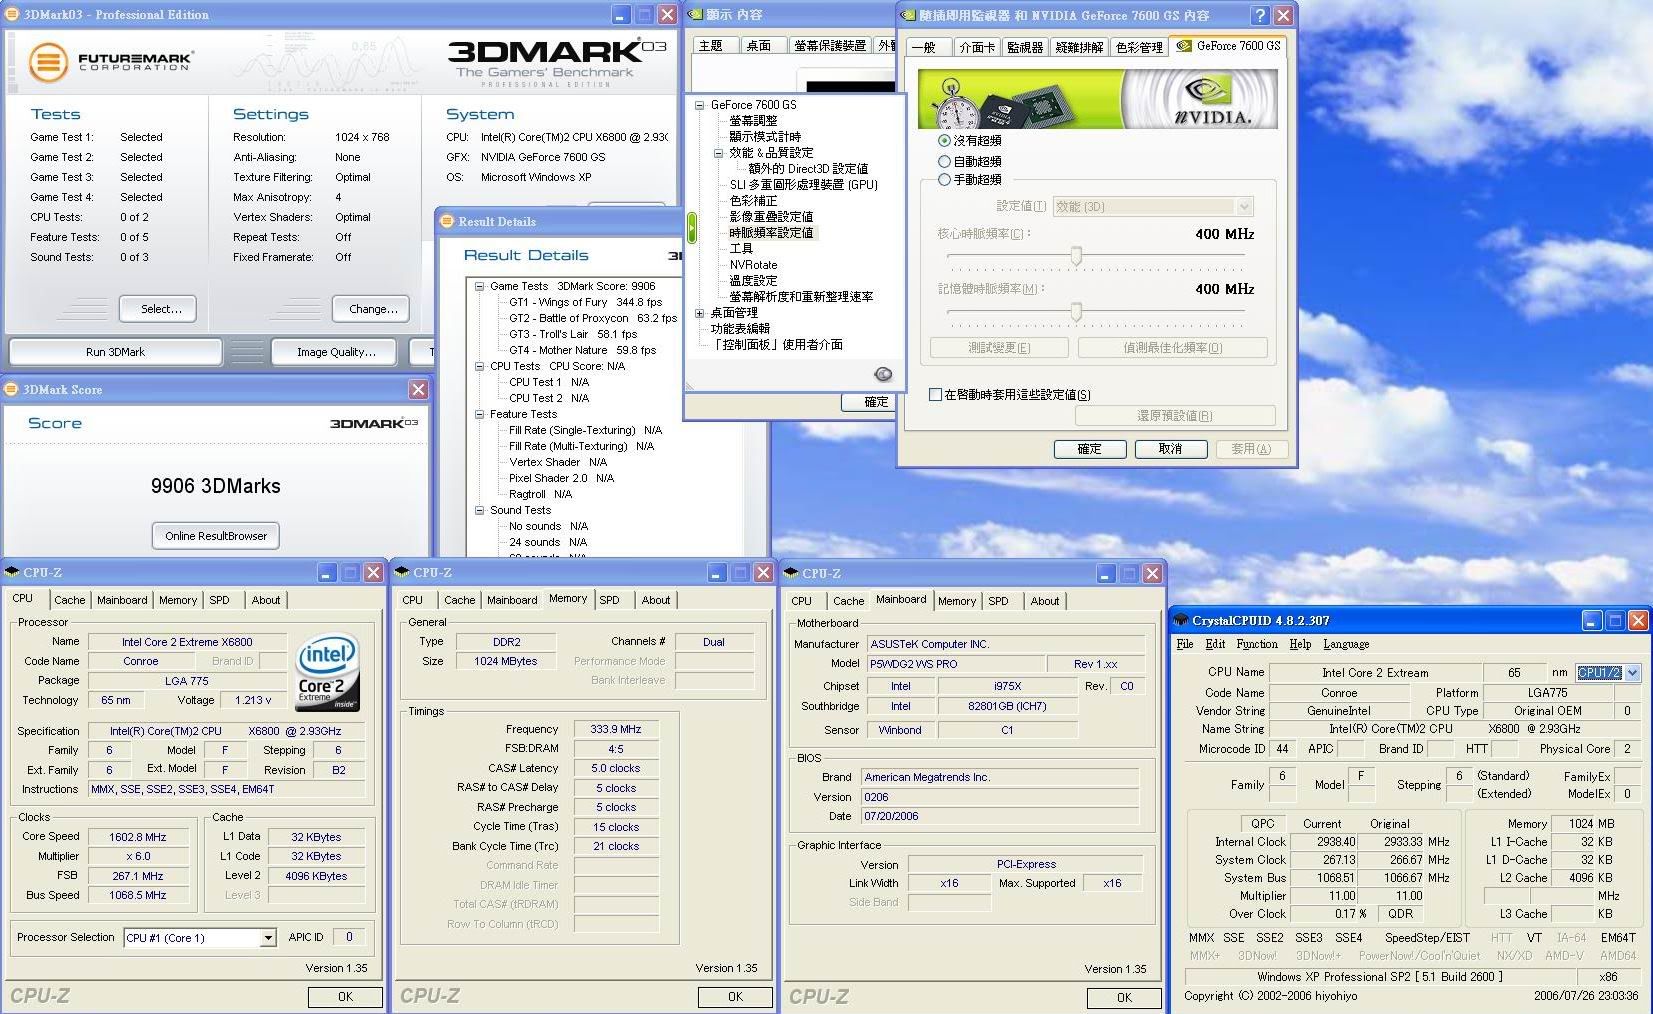This screenshot has height=1014, width=1653.
Task: Click the NVIDIA logo banner
Action: [x=1098, y=99]
